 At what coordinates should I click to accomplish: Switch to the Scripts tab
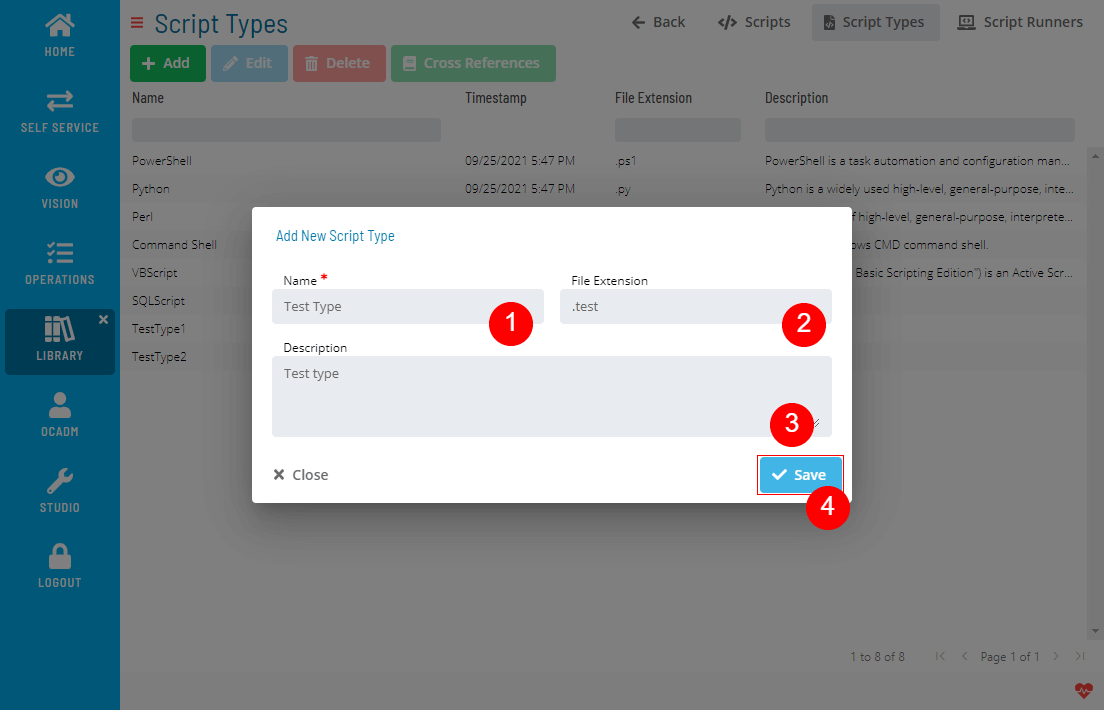[754, 22]
